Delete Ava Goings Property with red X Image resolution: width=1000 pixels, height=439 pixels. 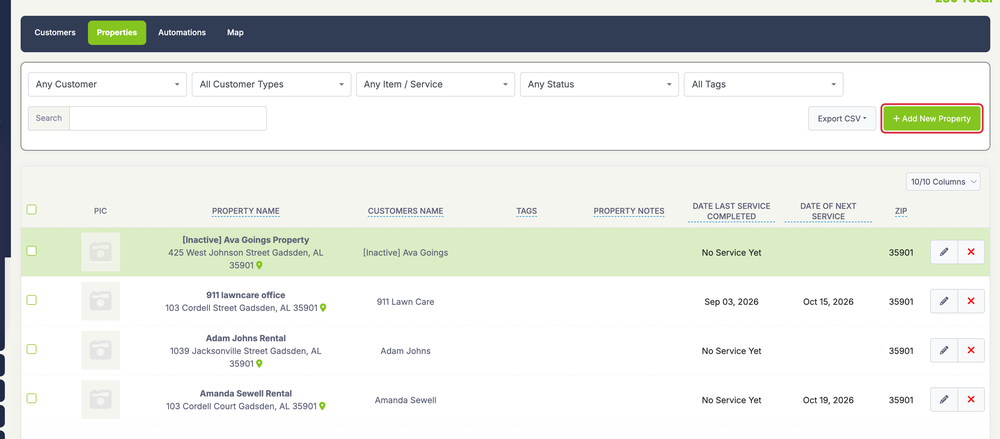coord(971,252)
